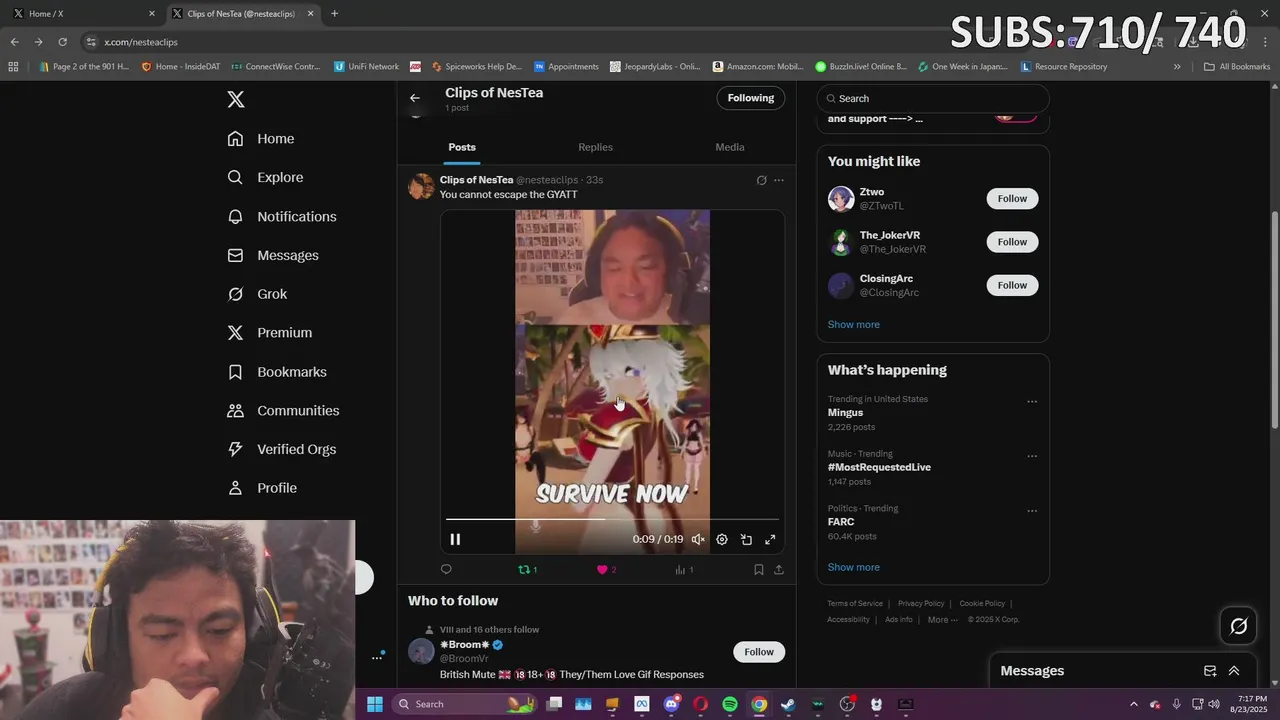Open Notifications in X sidebar
This screenshot has height=720, width=1280.
[282, 216]
